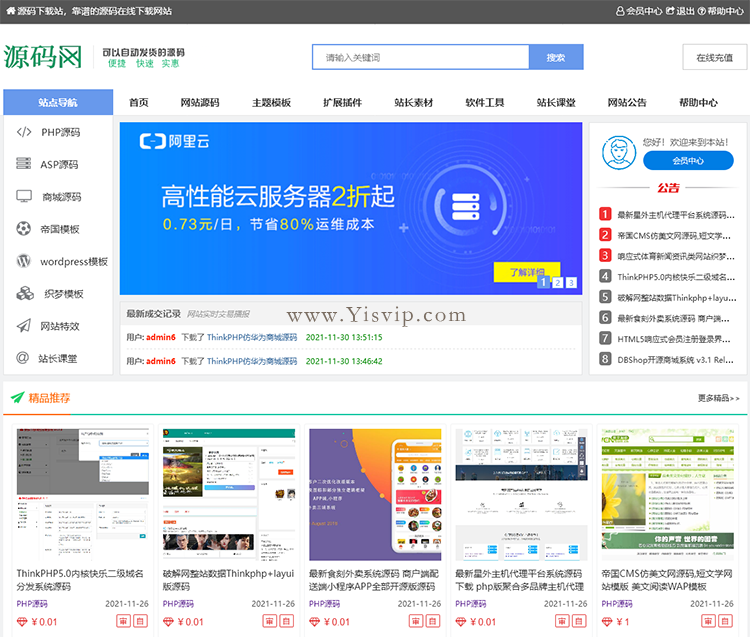Click the Aliyun logo on the banner
Image resolution: width=750 pixels, height=637 pixels.
174,141
